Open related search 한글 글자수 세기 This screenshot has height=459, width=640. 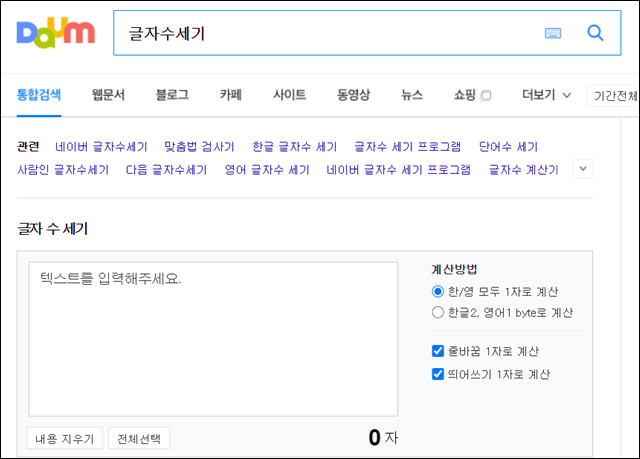pyautogui.click(x=295, y=146)
